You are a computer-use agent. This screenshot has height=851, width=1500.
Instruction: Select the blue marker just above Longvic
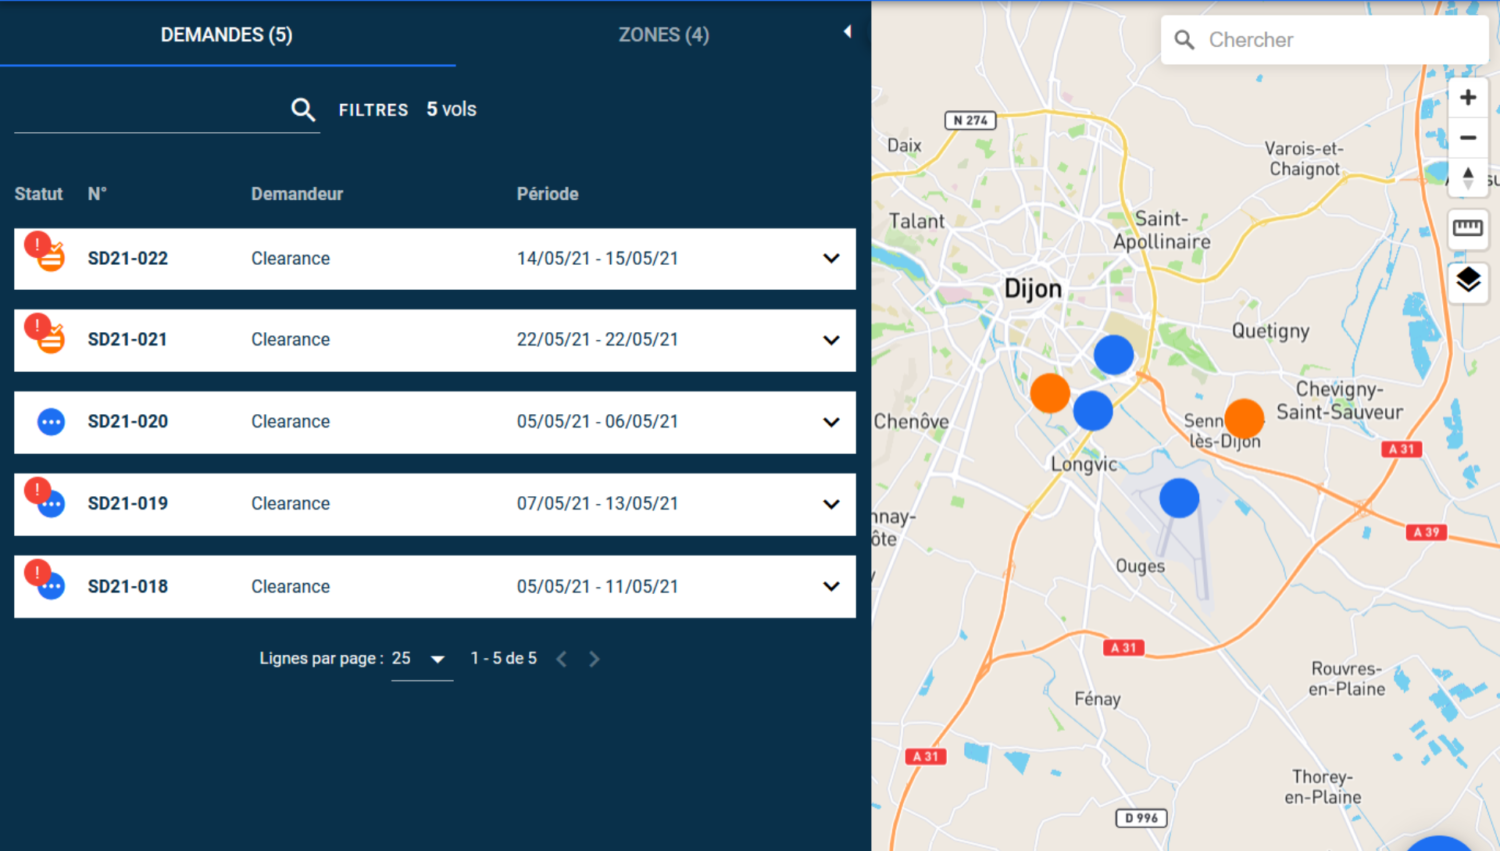pyautogui.click(x=1092, y=411)
